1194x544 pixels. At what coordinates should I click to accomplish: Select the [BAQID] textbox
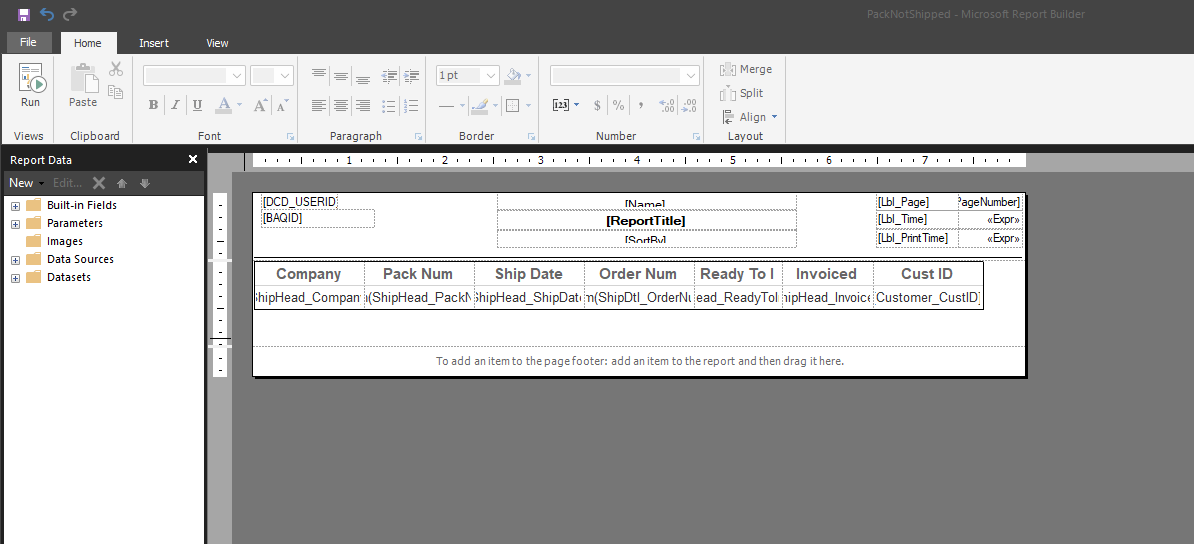(x=318, y=219)
